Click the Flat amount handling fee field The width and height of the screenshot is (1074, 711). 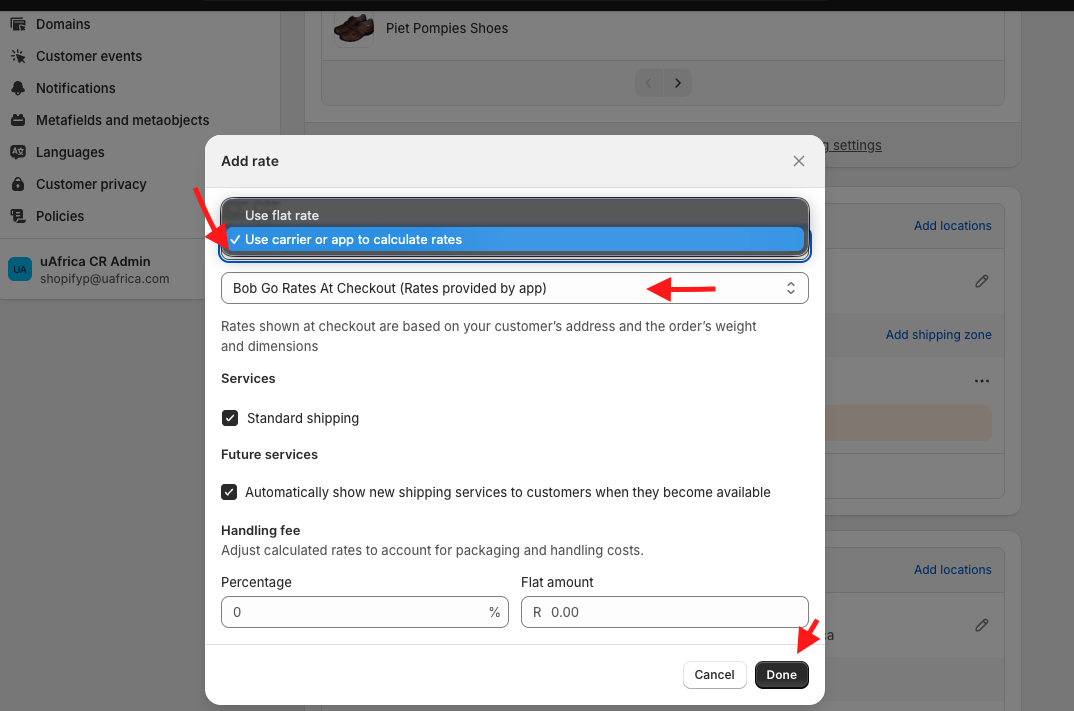tap(670, 612)
